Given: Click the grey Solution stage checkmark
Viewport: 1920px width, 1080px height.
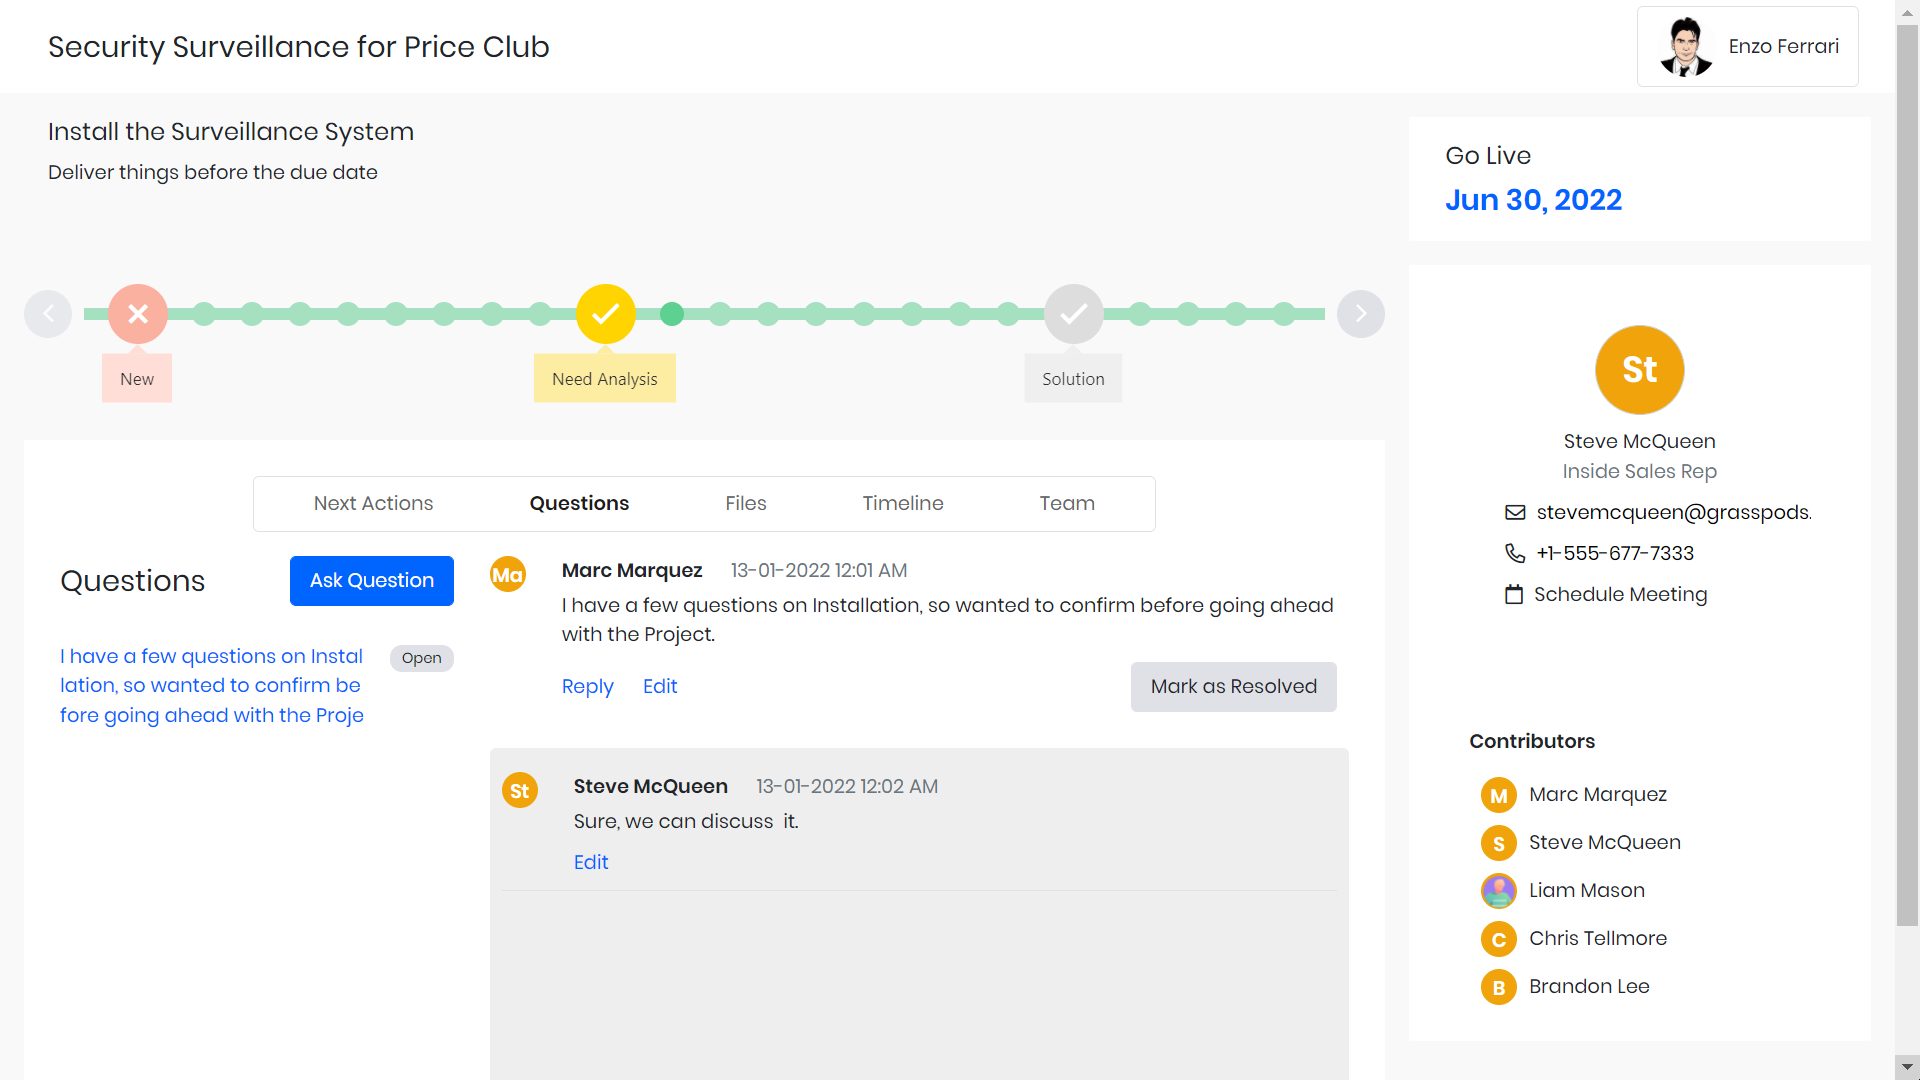Looking at the screenshot, I should (x=1073, y=314).
